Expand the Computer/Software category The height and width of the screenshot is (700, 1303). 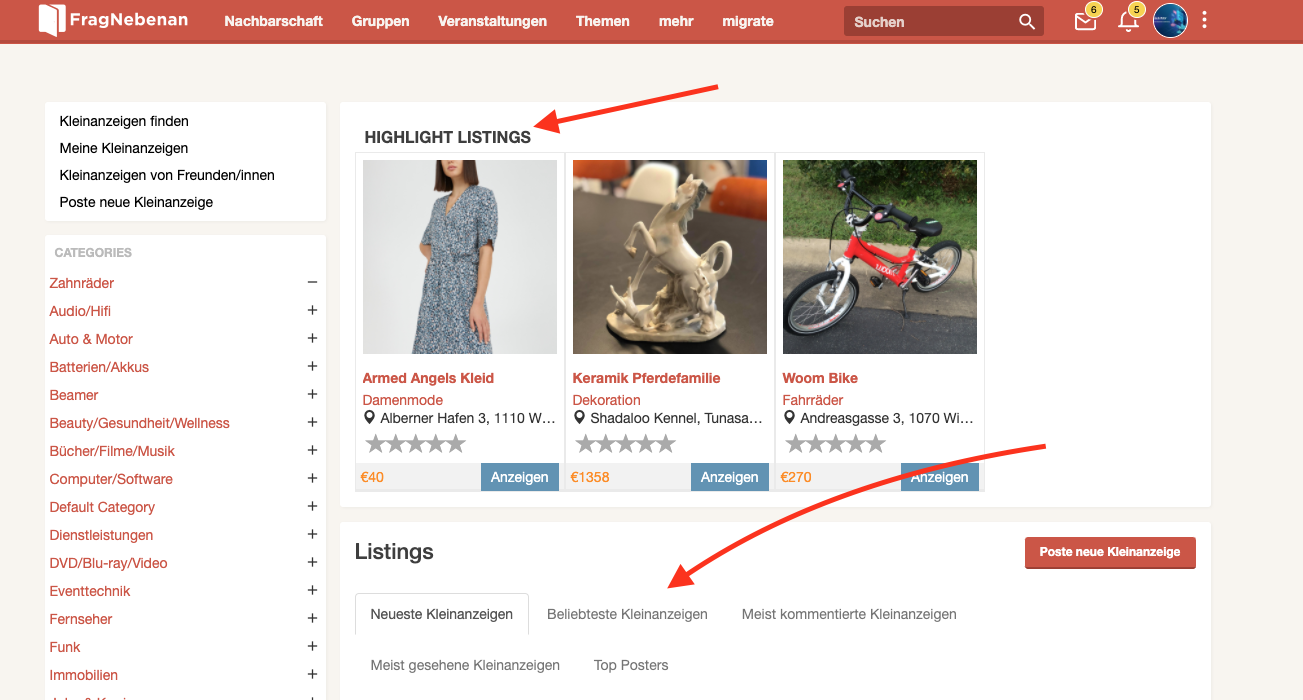pyautogui.click(x=312, y=479)
